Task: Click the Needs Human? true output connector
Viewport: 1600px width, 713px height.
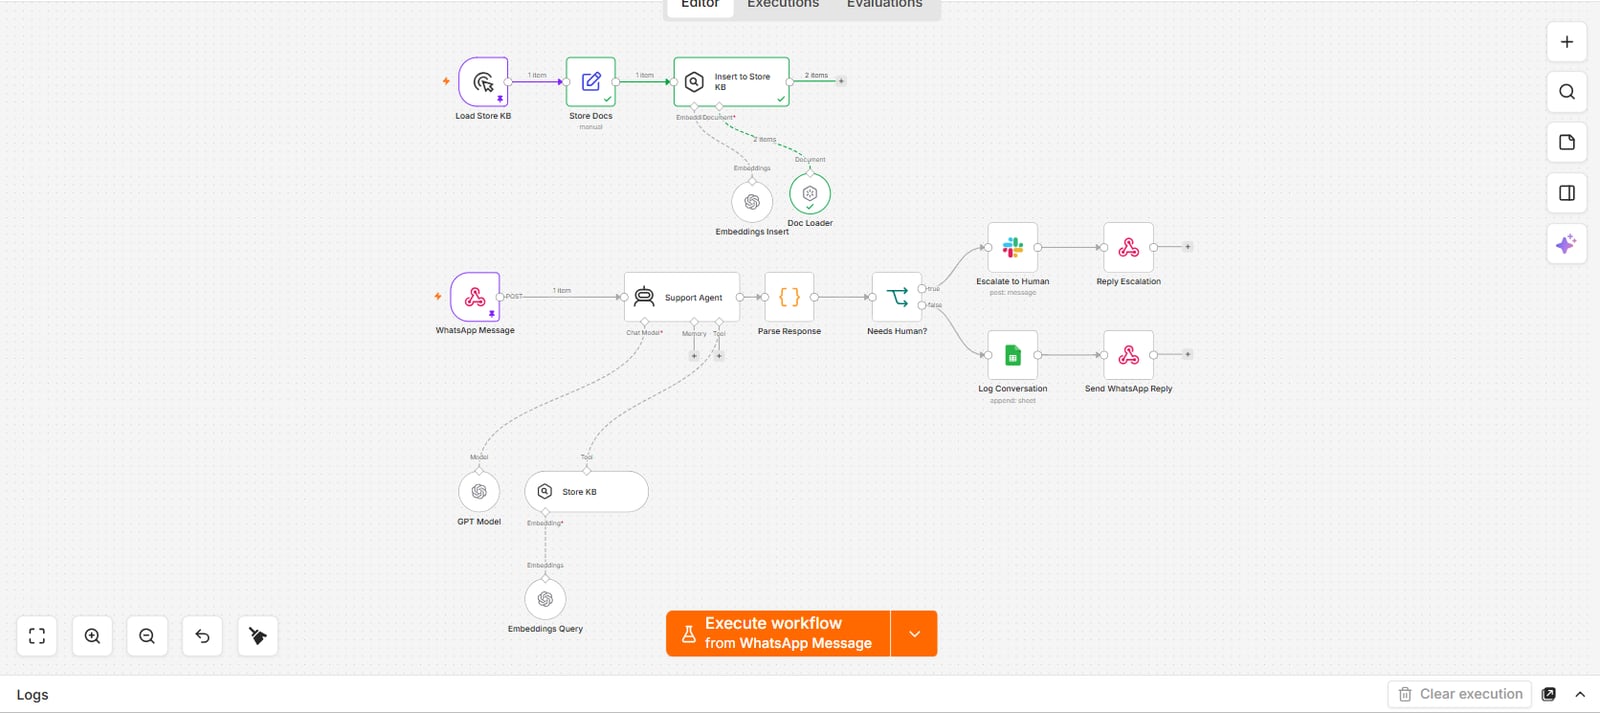Action: pyautogui.click(x=922, y=289)
